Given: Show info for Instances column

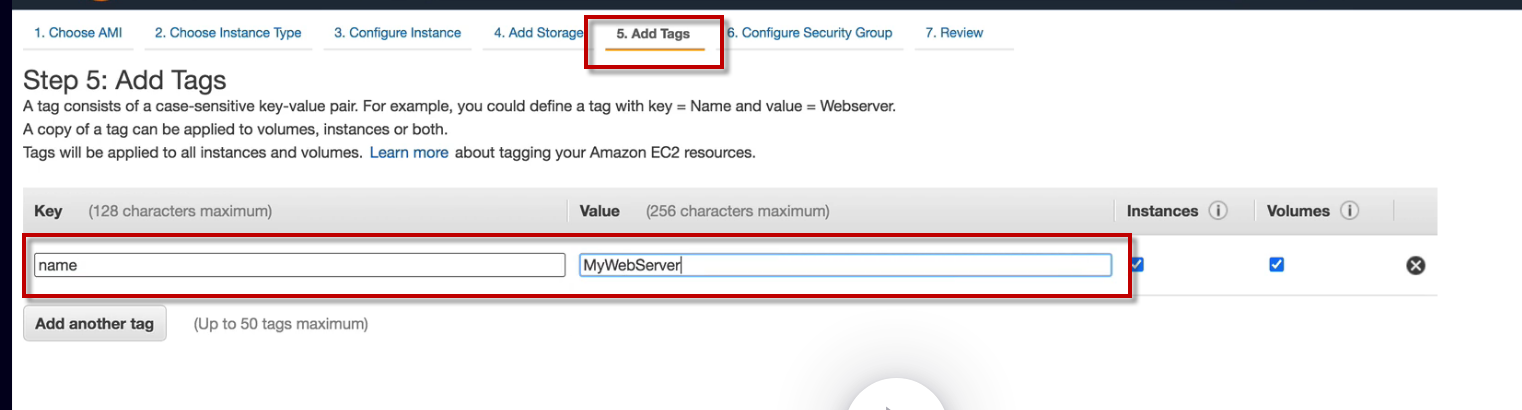Looking at the screenshot, I should (x=1217, y=211).
